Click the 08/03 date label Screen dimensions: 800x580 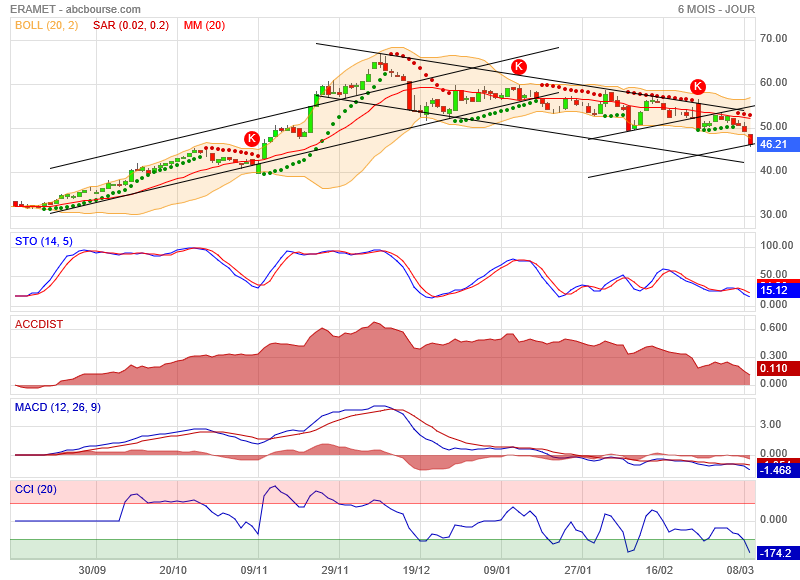(x=740, y=570)
